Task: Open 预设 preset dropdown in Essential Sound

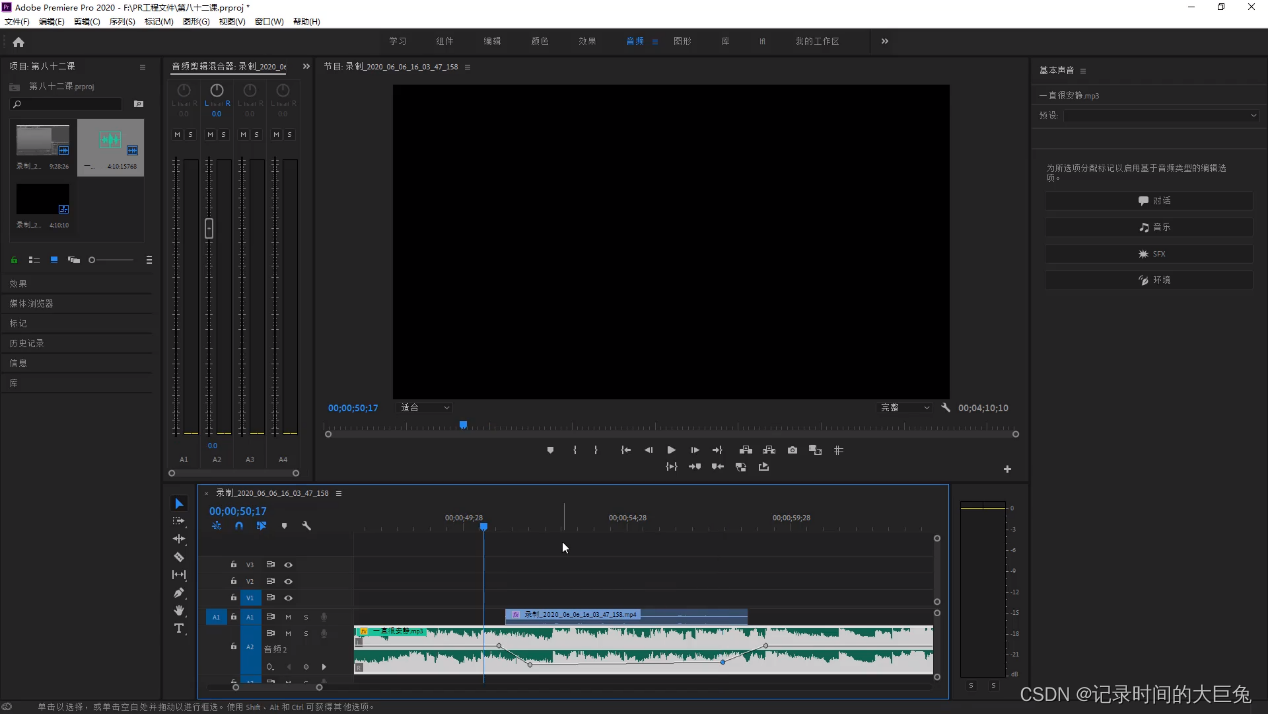Action: (x=1160, y=116)
